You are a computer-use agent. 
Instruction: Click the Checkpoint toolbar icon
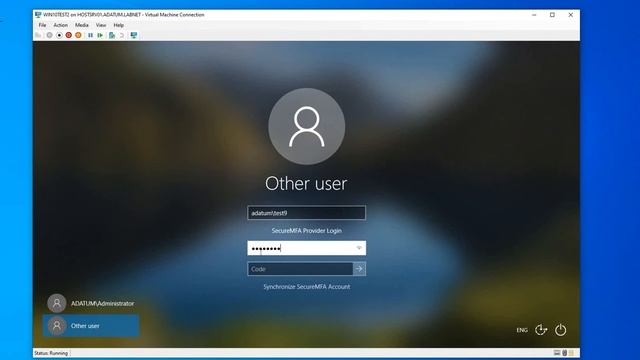pos(111,36)
